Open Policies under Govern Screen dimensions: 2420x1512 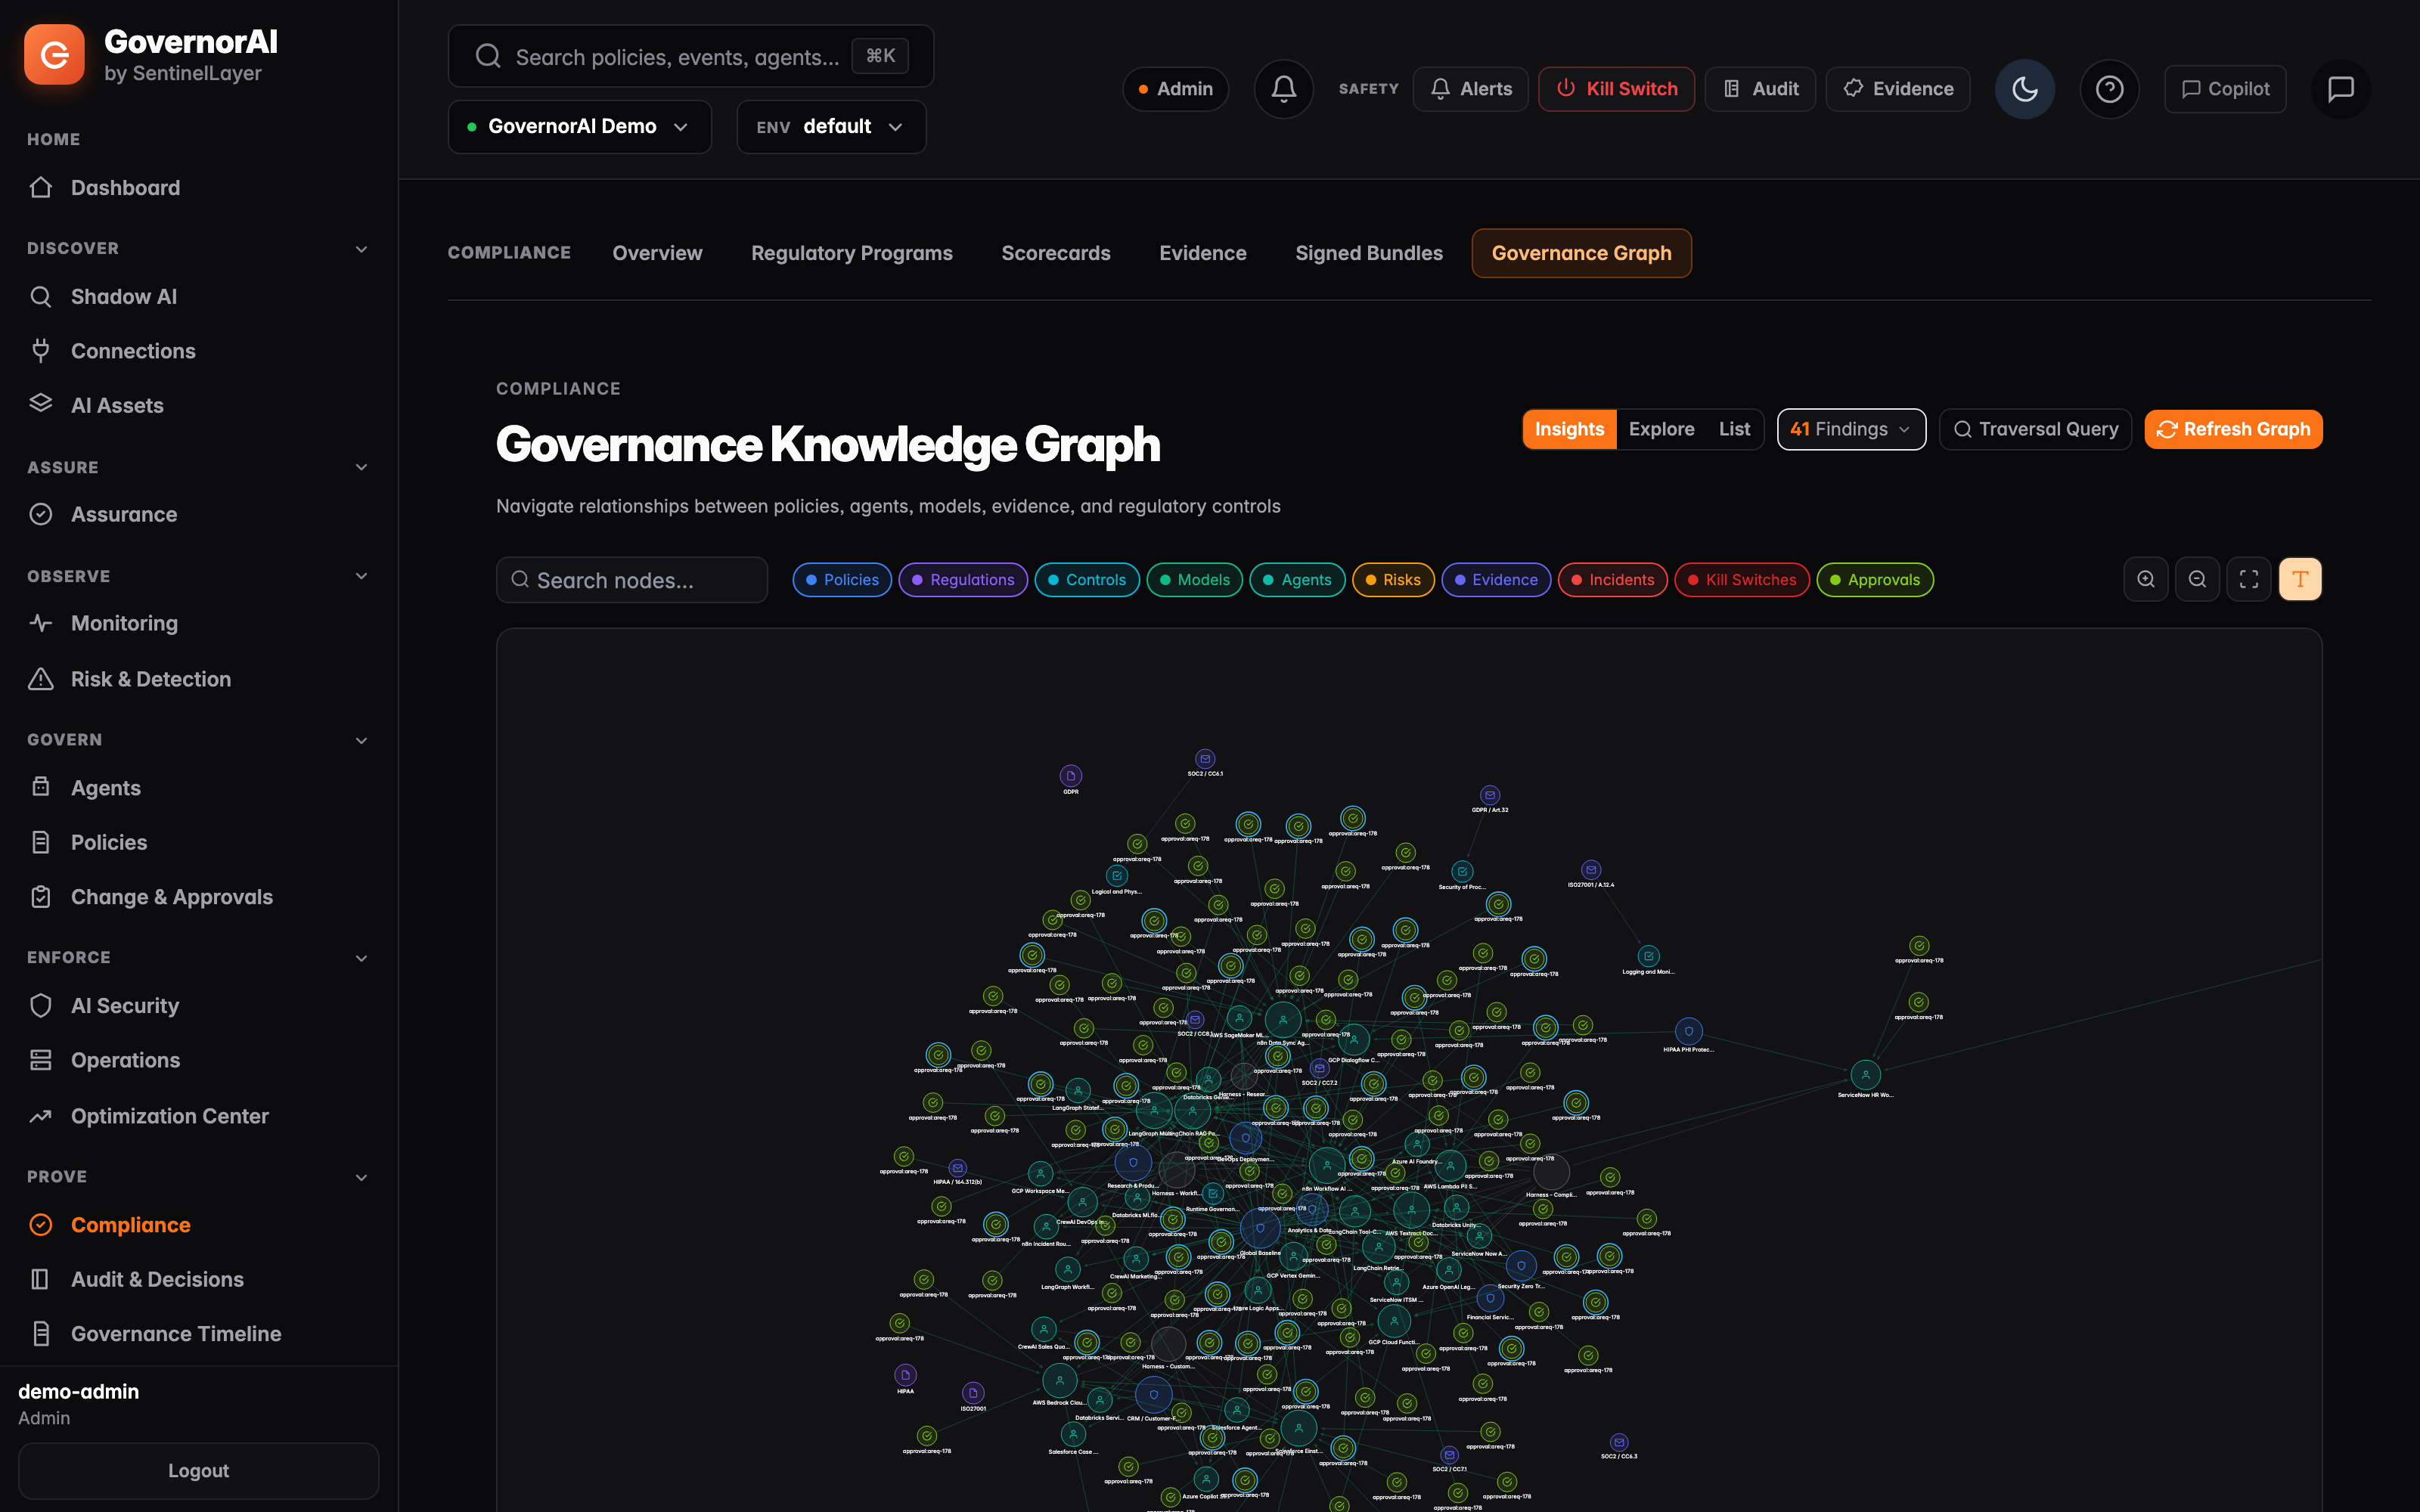coord(198,842)
